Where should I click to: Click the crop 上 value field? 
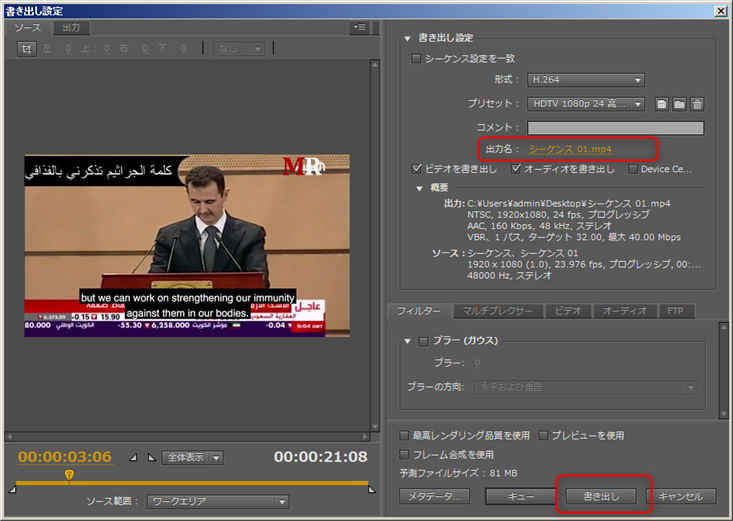[x=107, y=49]
